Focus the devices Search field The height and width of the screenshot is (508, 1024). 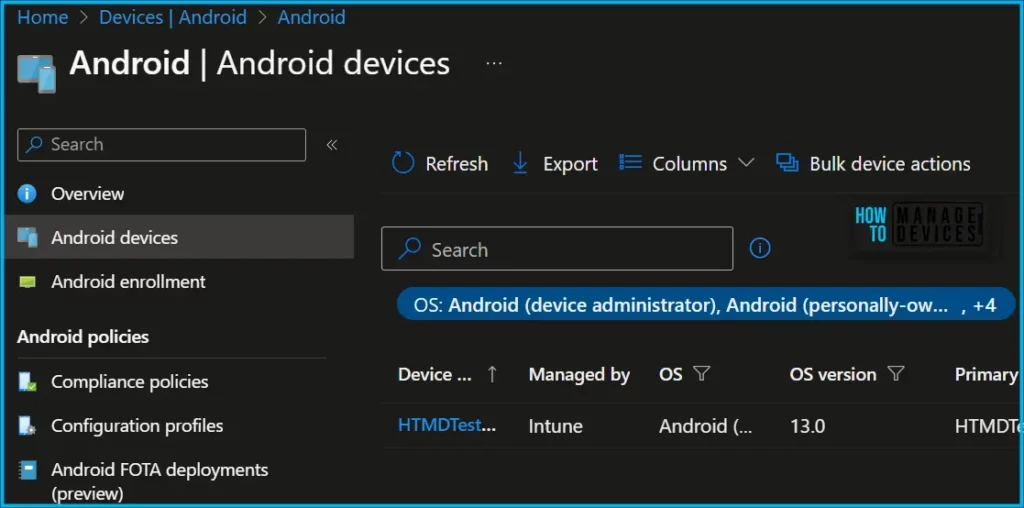click(557, 249)
